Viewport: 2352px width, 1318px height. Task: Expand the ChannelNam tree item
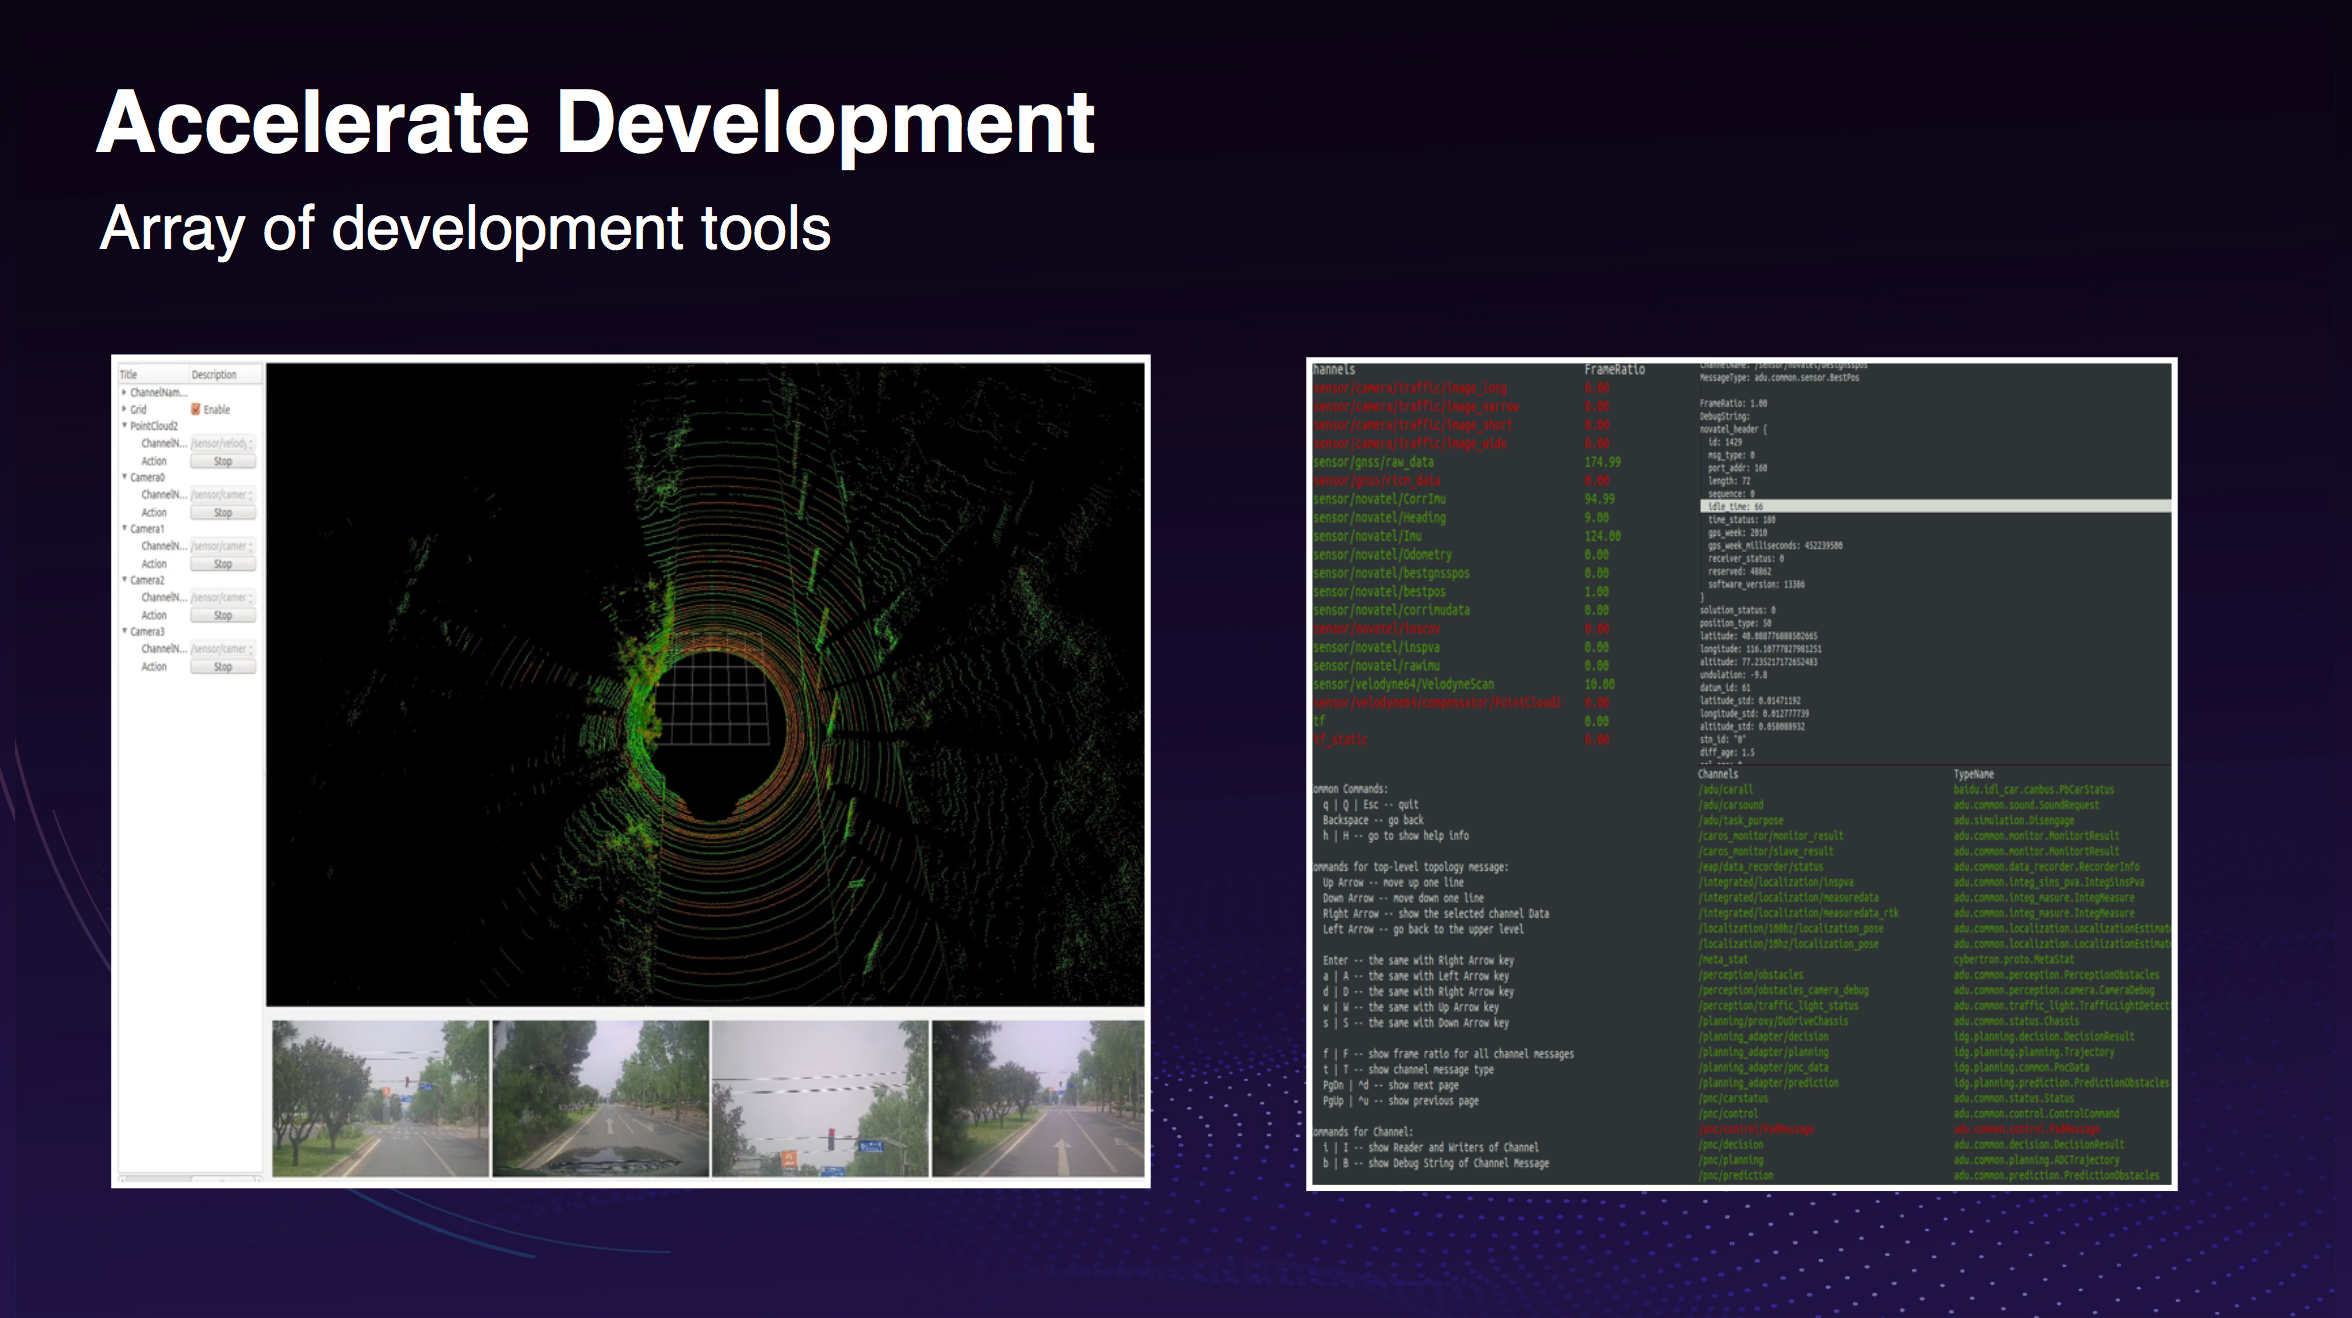pyautogui.click(x=124, y=392)
